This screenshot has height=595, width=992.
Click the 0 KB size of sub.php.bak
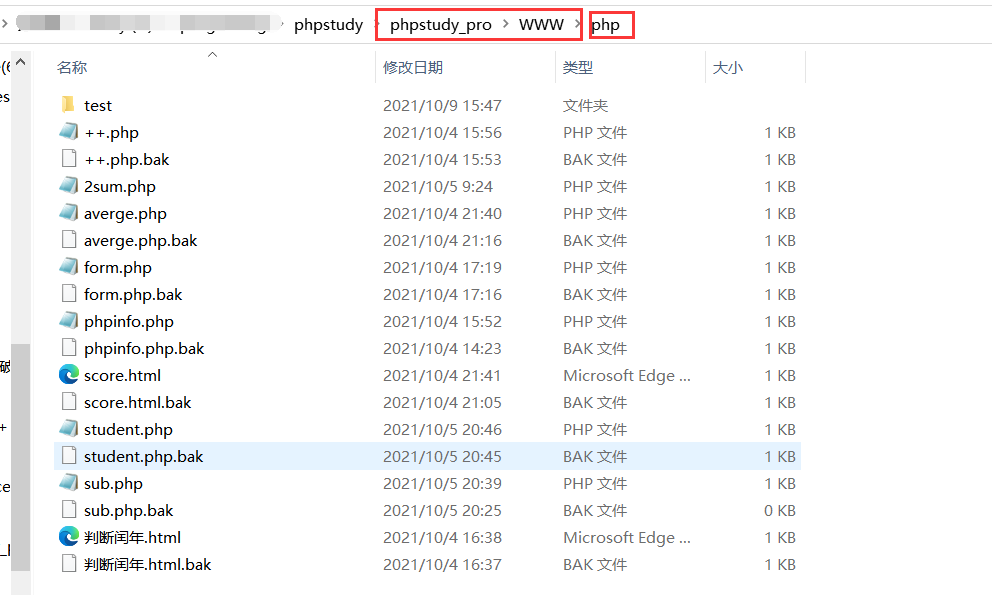(x=779, y=510)
